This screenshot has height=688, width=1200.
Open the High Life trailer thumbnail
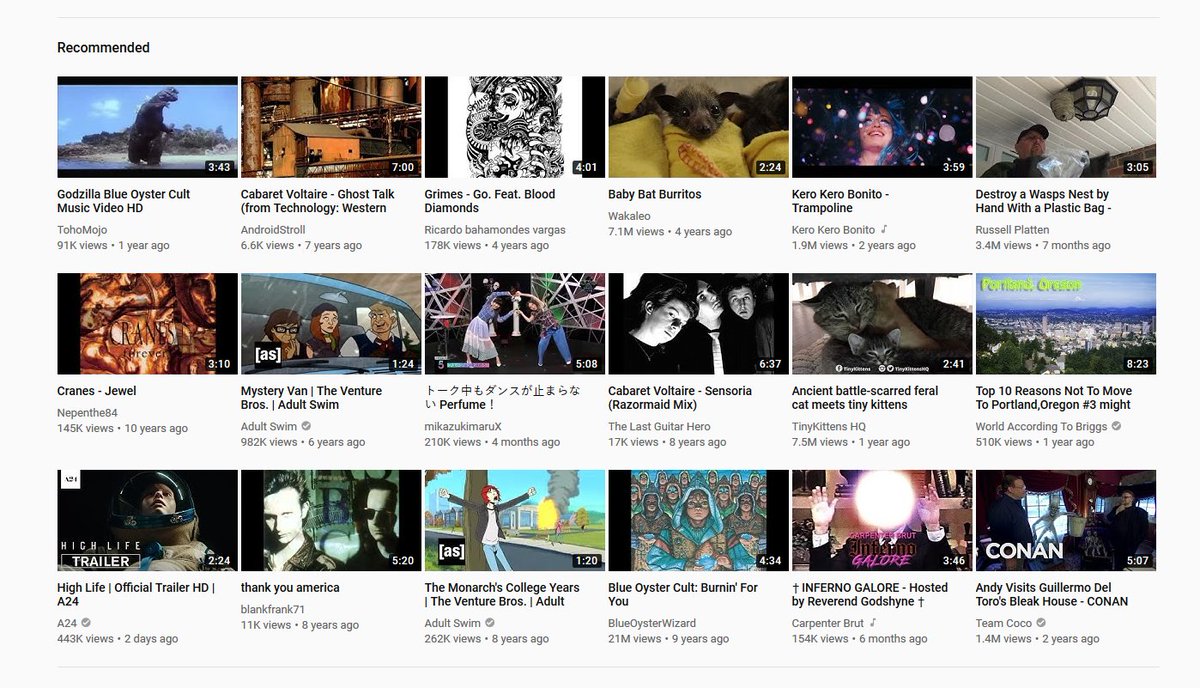click(x=147, y=521)
